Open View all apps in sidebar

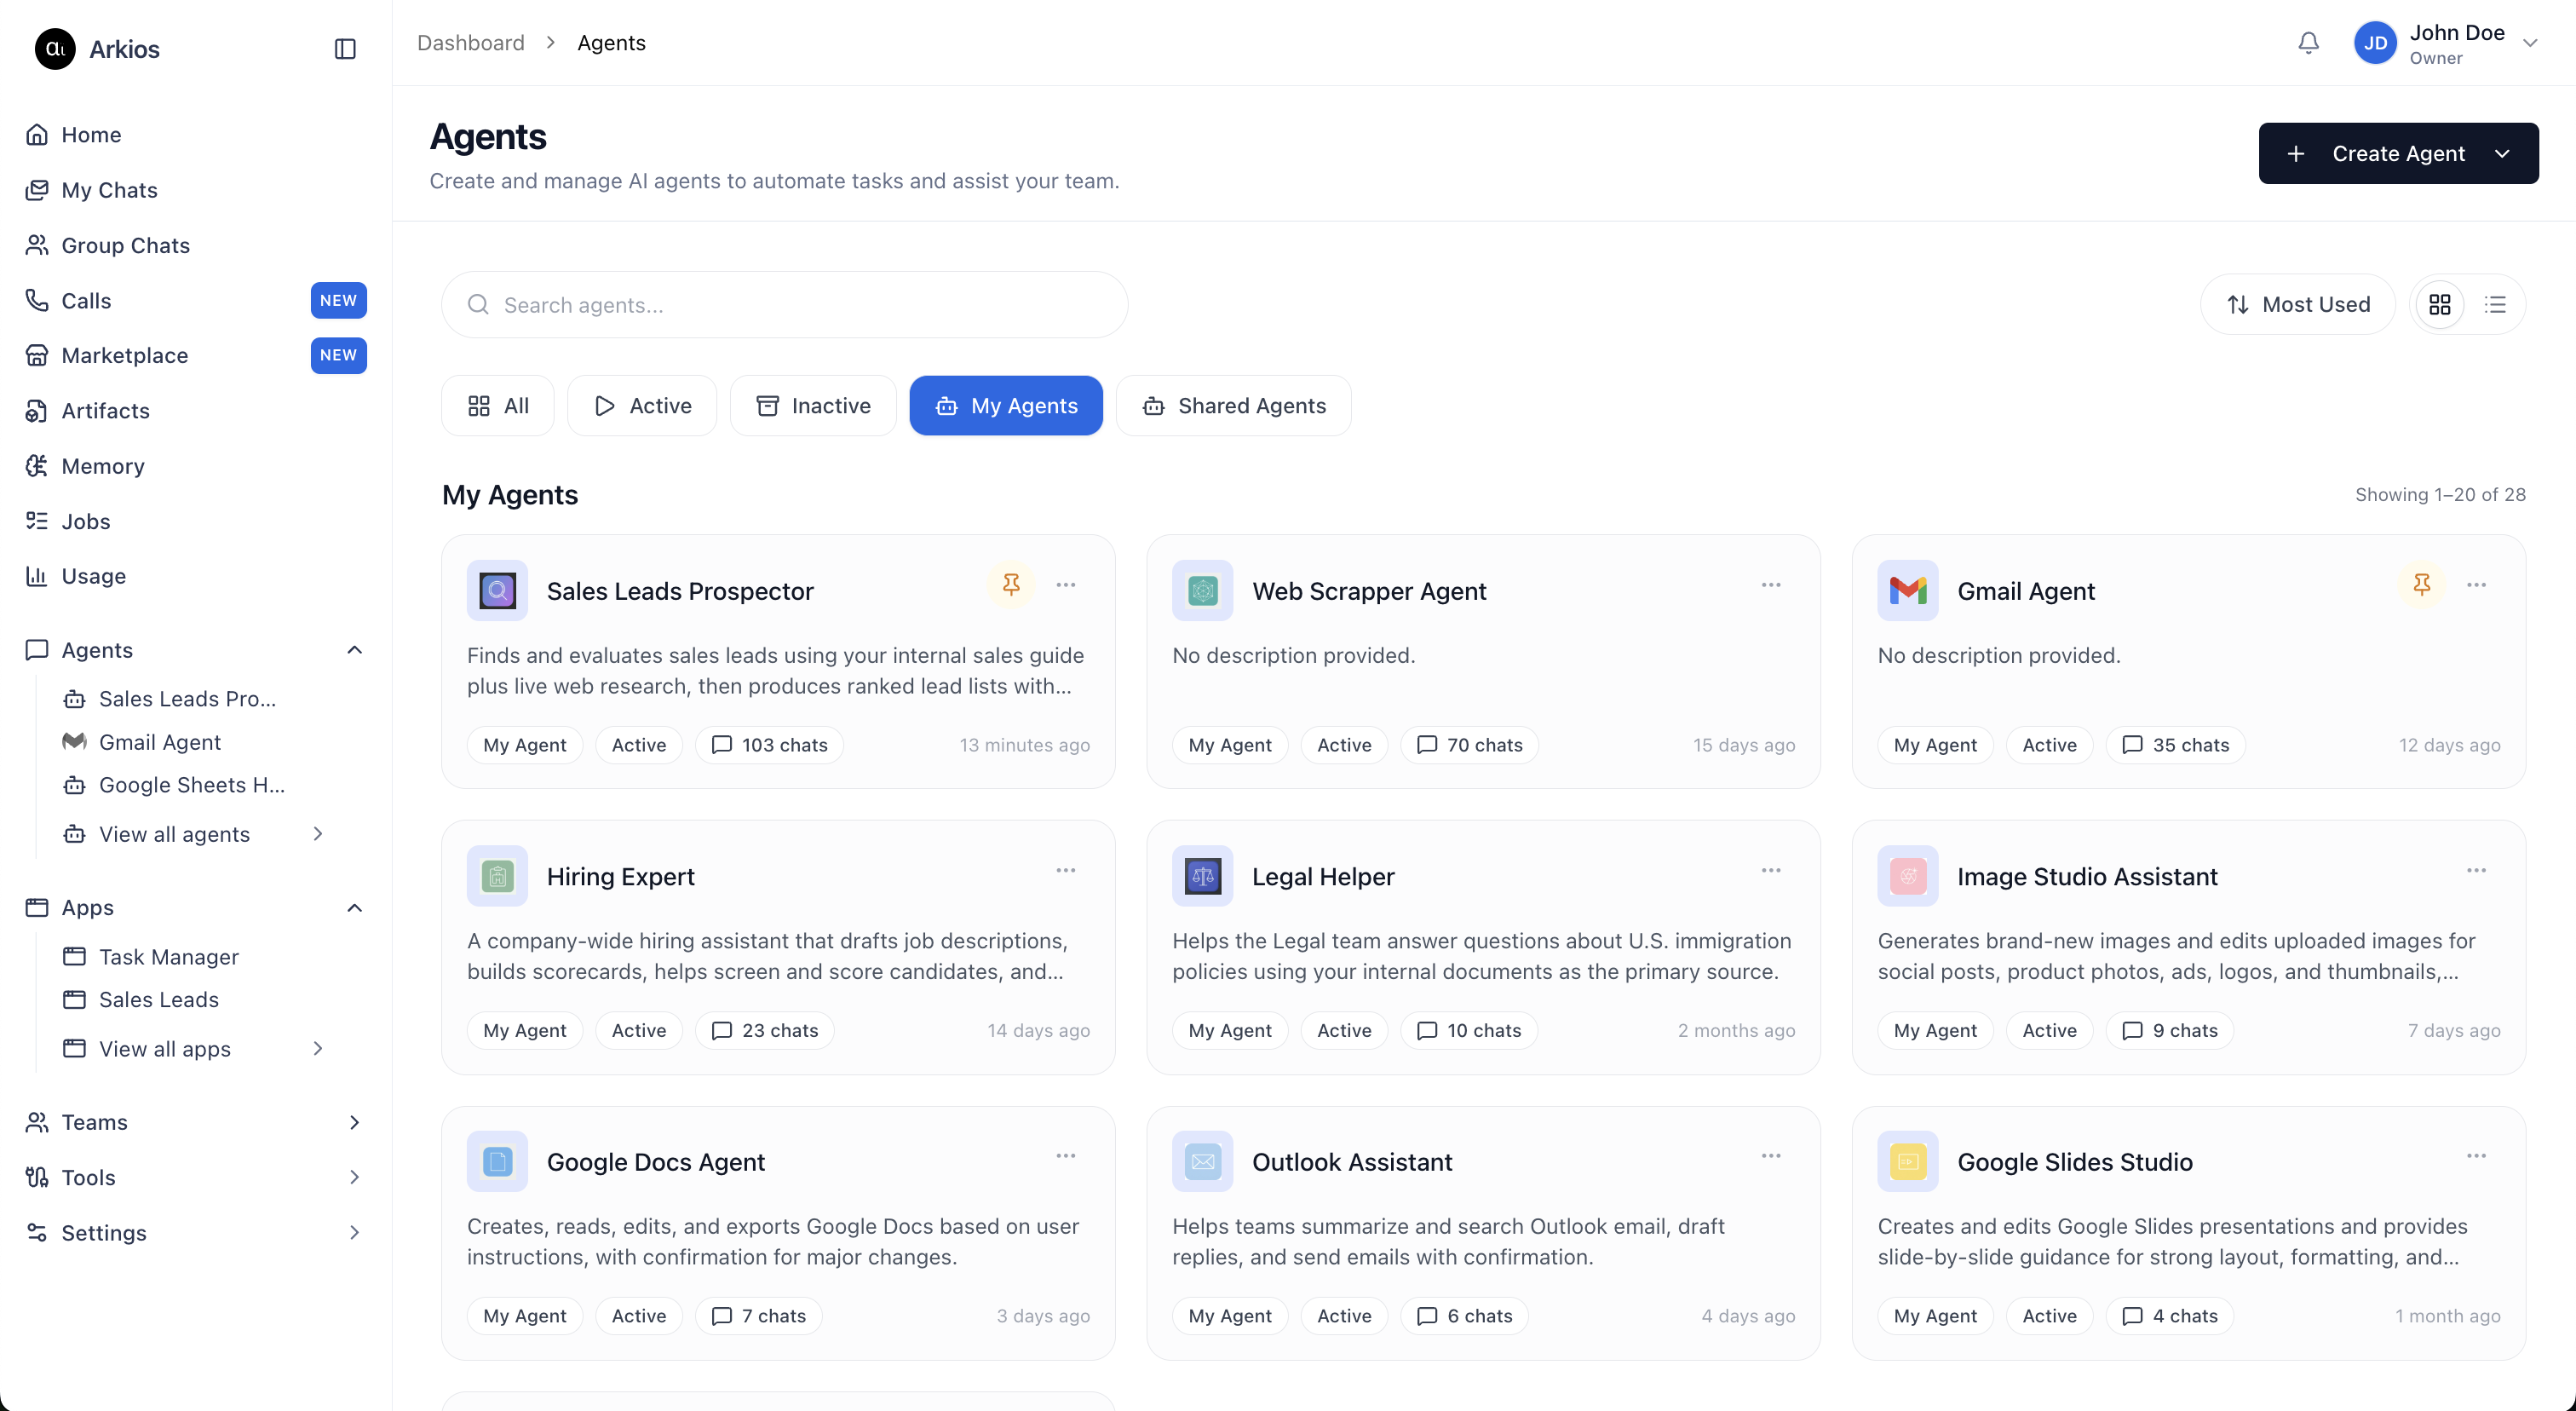point(195,1049)
